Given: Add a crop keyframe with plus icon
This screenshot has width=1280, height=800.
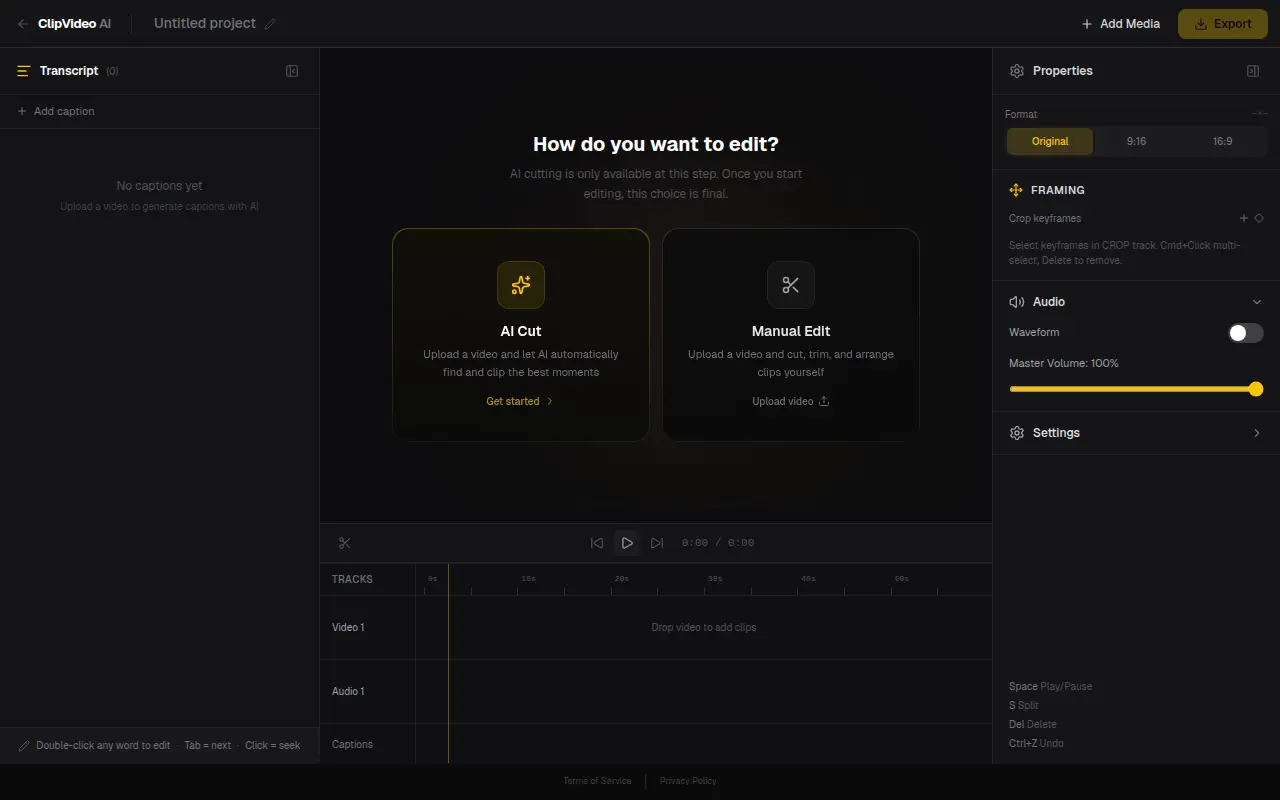Looking at the screenshot, I should (1244, 218).
